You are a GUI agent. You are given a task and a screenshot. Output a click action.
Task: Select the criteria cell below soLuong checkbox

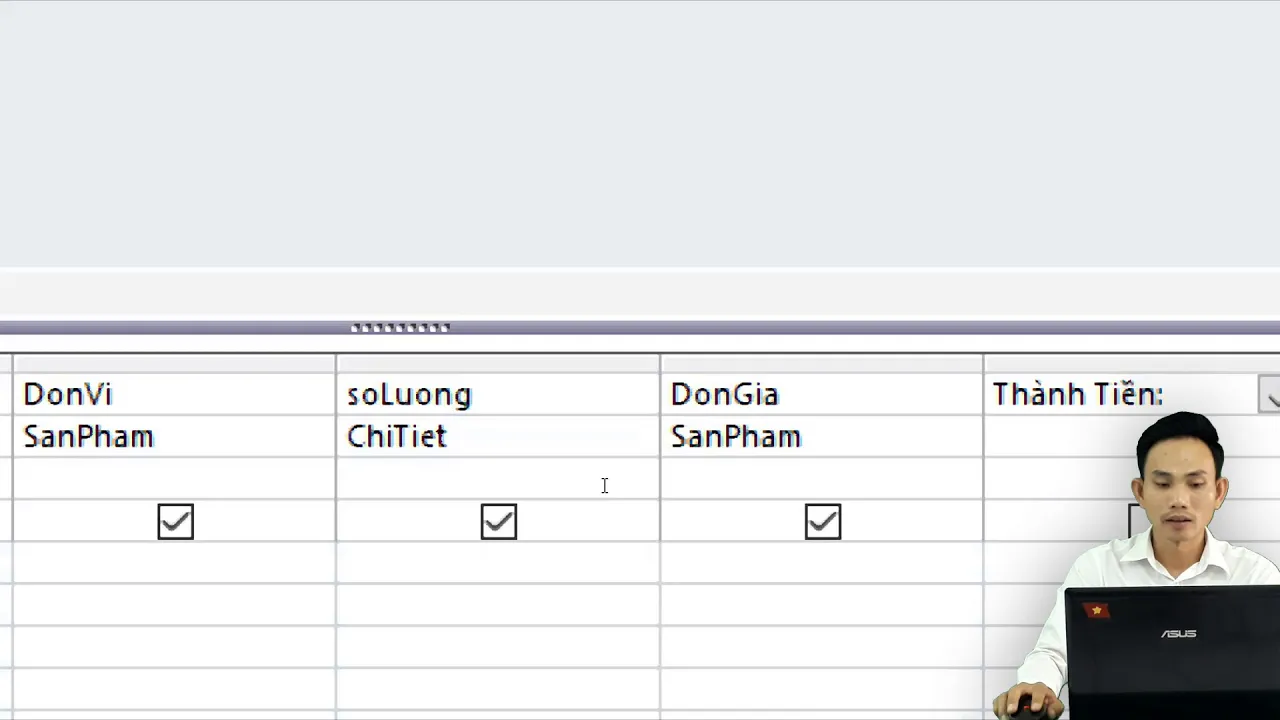(x=498, y=563)
